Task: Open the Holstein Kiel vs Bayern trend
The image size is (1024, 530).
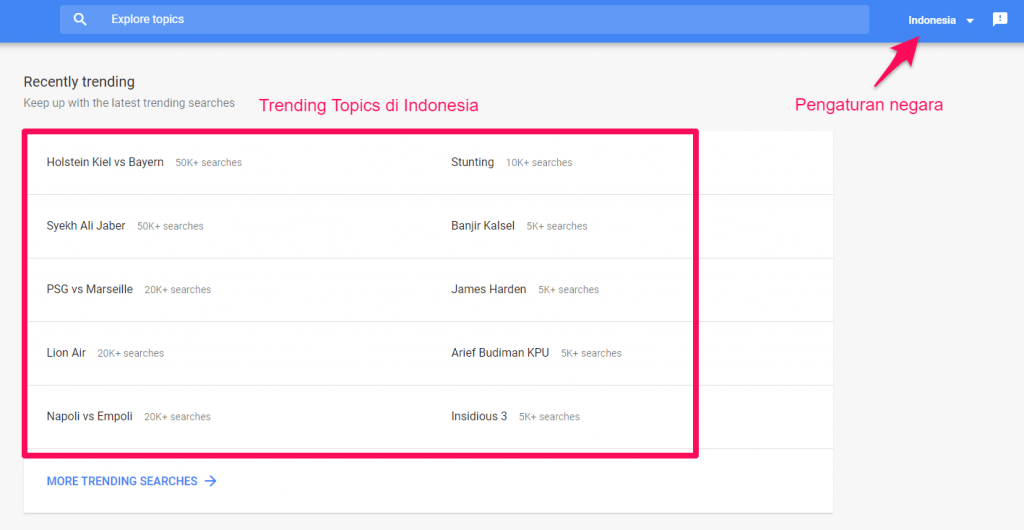Action: pyautogui.click(x=105, y=162)
